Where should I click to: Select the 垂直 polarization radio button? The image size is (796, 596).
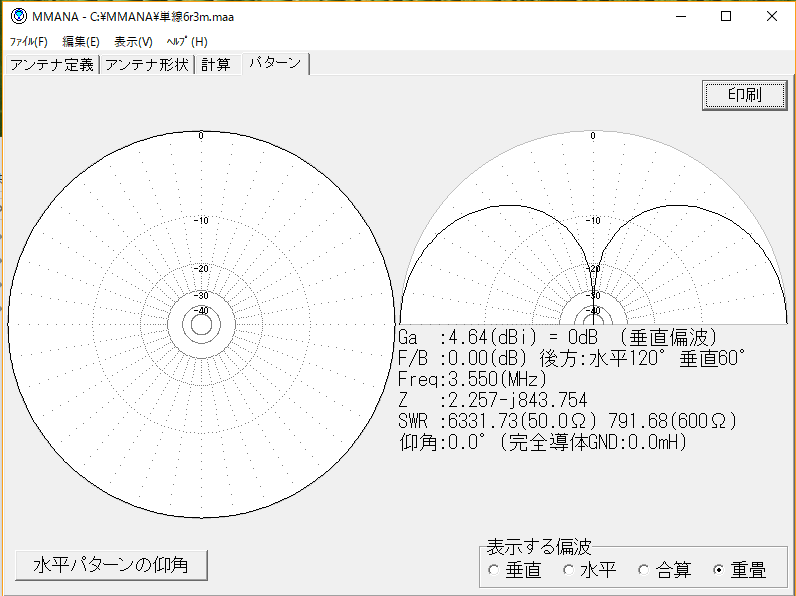click(514, 570)
